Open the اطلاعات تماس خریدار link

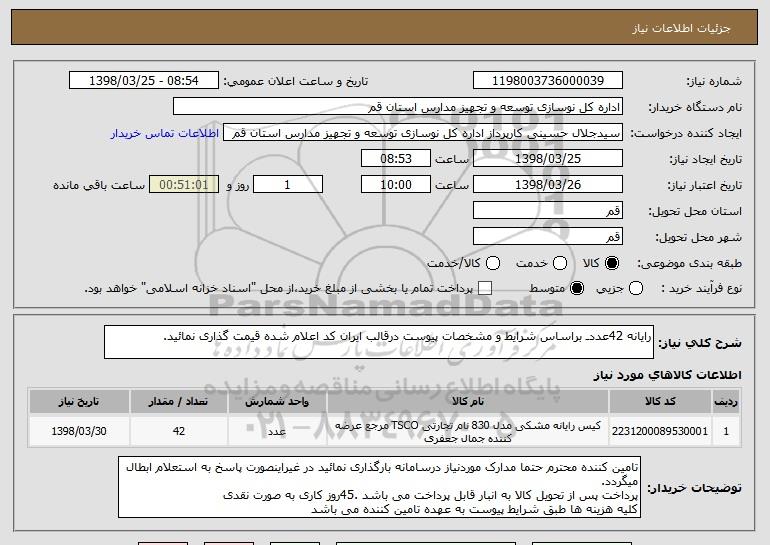tap(165, 134)
